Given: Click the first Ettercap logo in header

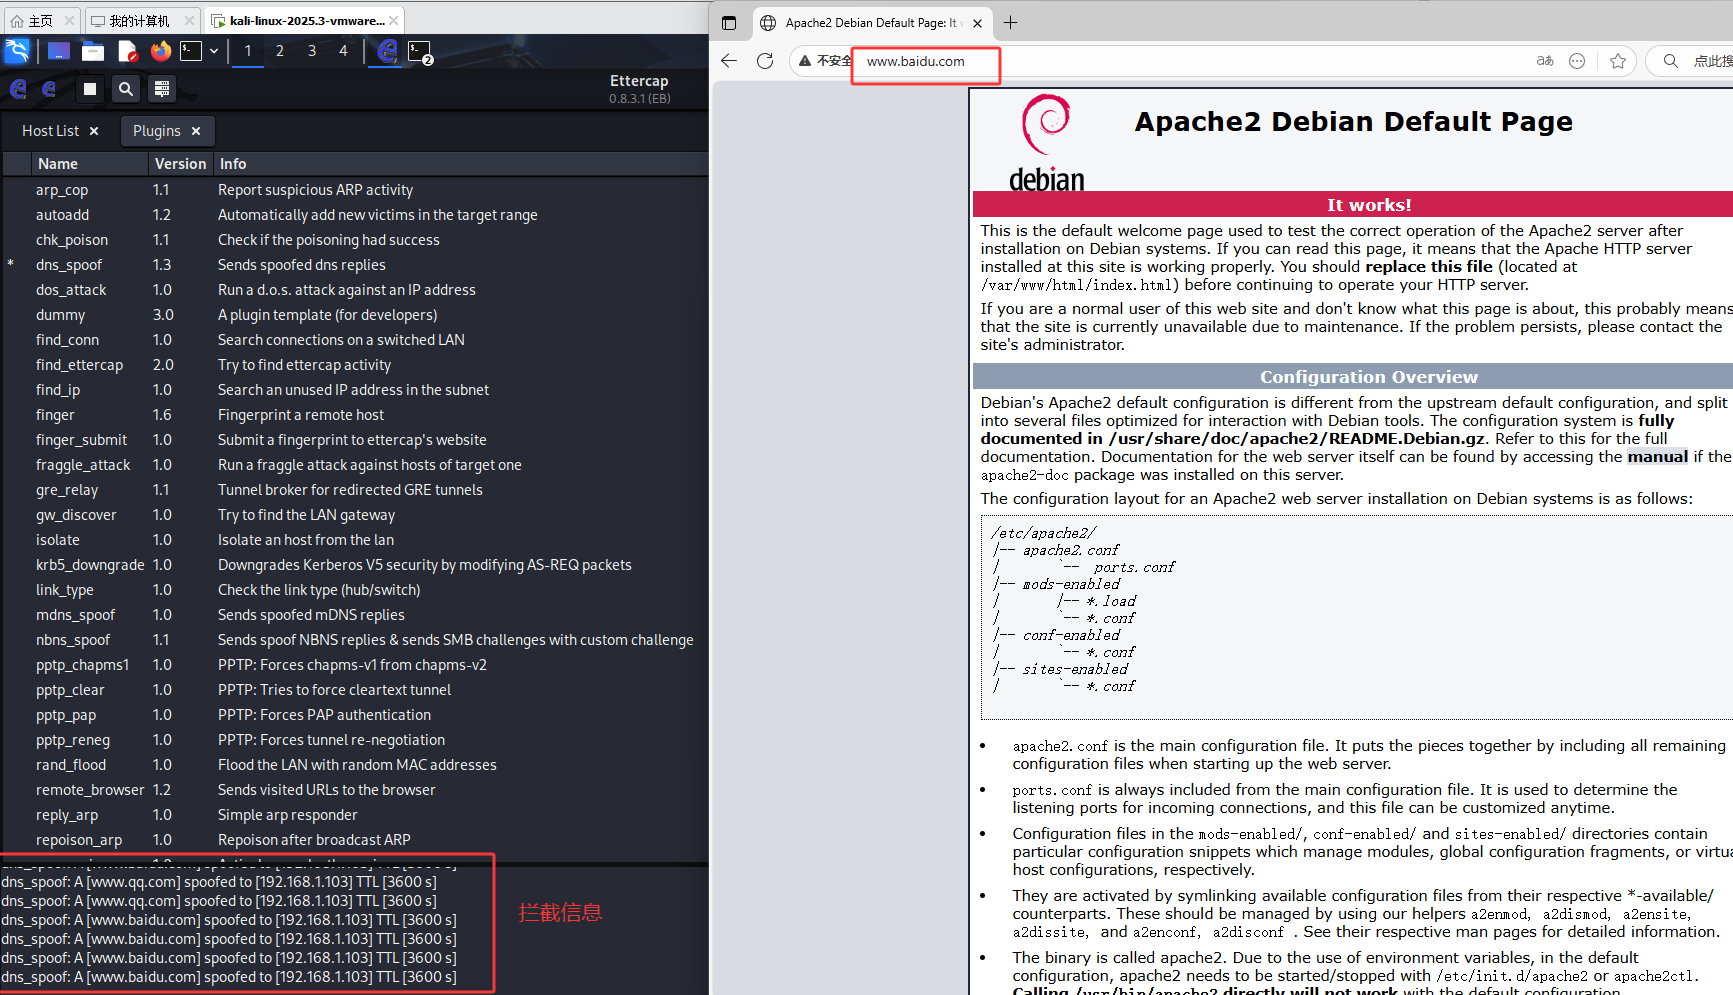Looking at the screenshot, I should (x=18, y=89).
